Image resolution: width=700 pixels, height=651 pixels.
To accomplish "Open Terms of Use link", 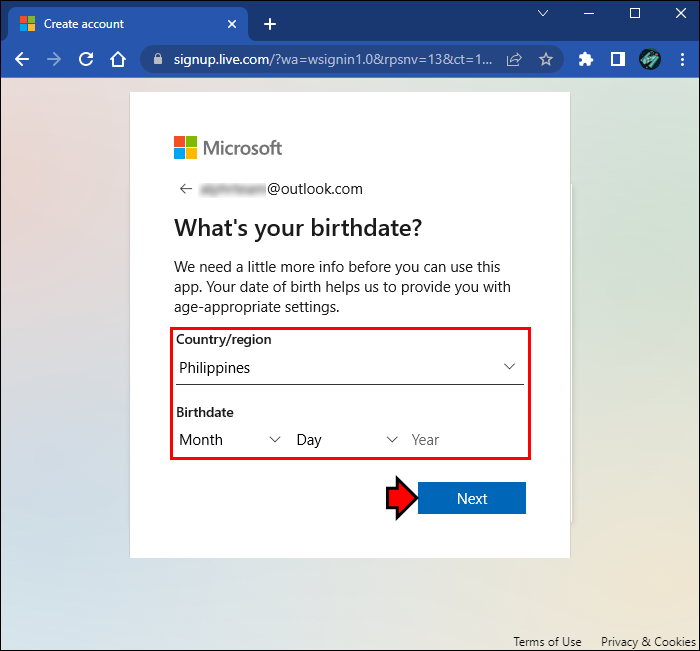I will click(x=547, y=642).
